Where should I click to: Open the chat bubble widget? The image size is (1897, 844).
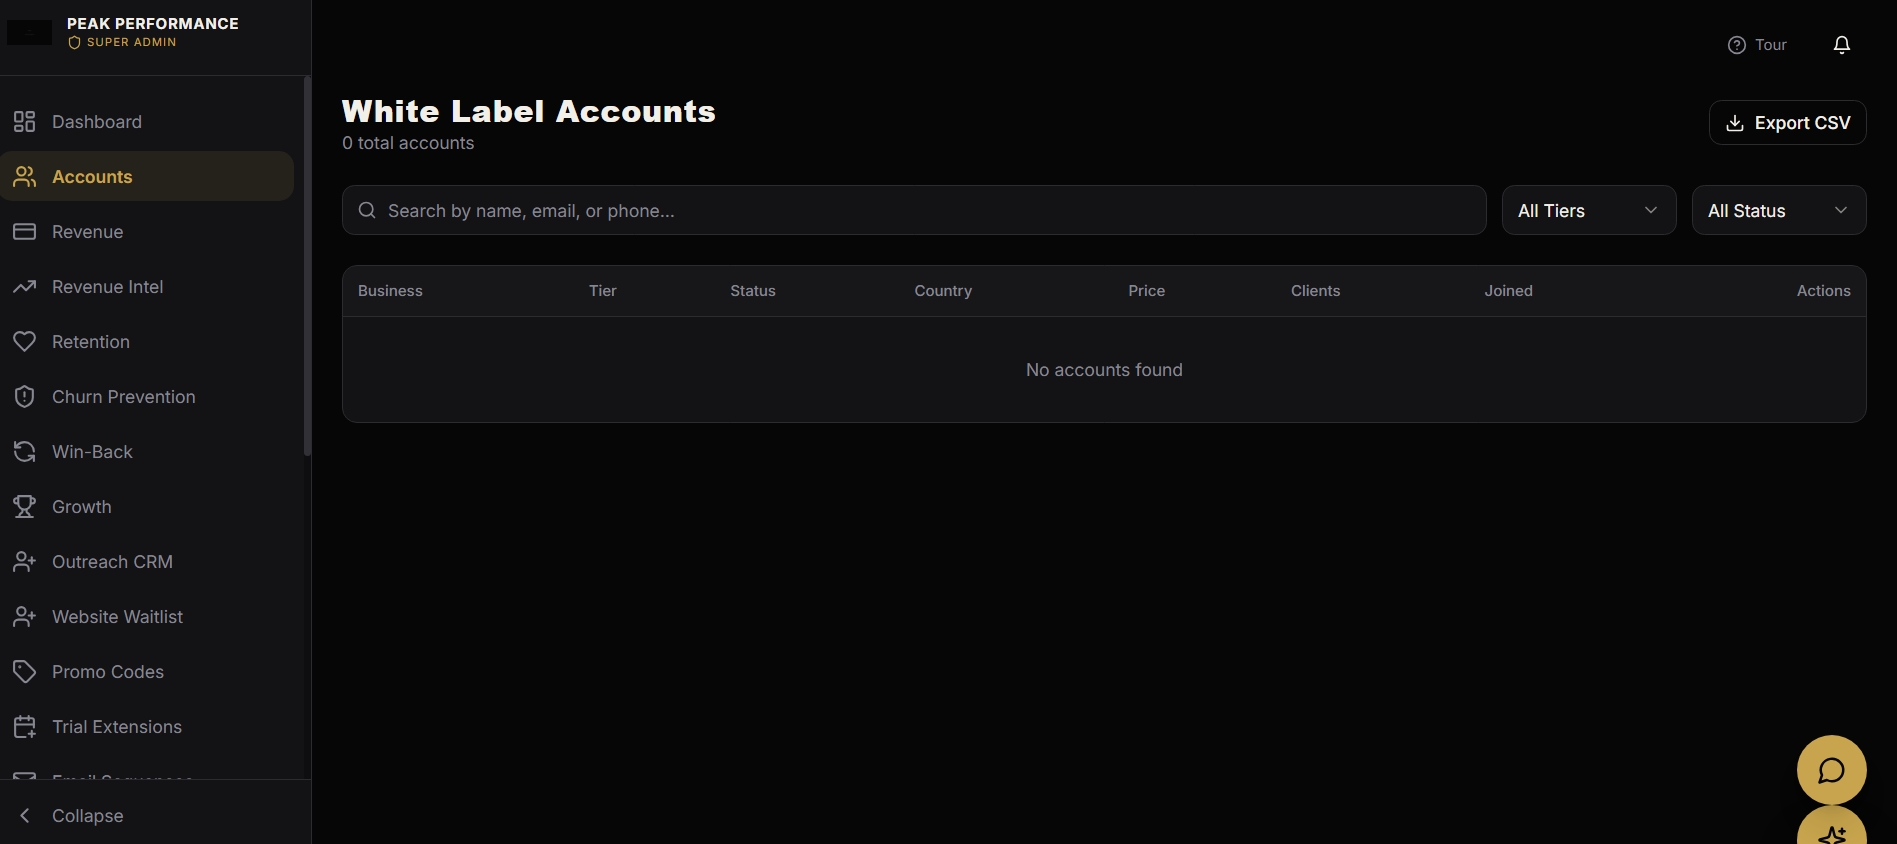point(1832,770)
